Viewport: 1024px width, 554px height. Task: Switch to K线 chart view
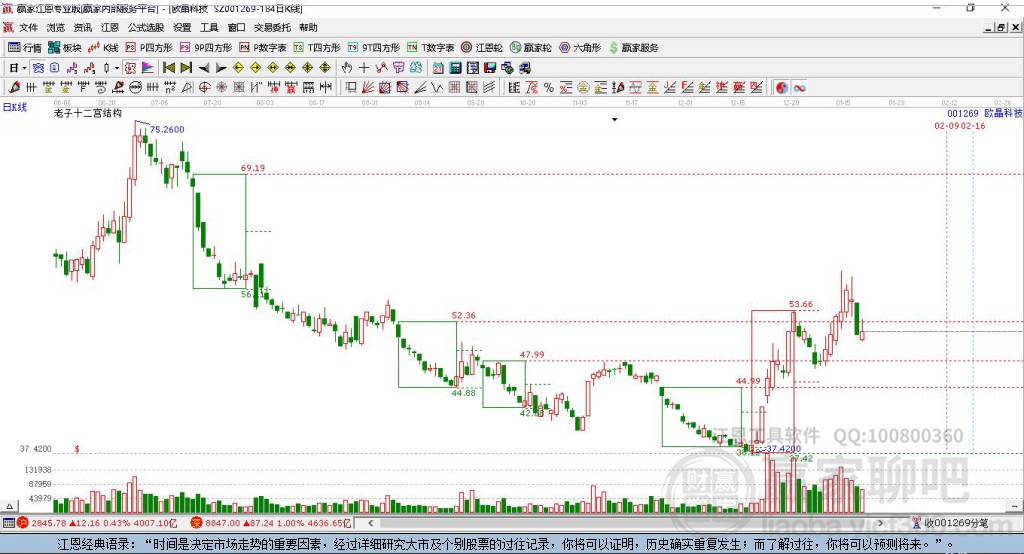103,48
